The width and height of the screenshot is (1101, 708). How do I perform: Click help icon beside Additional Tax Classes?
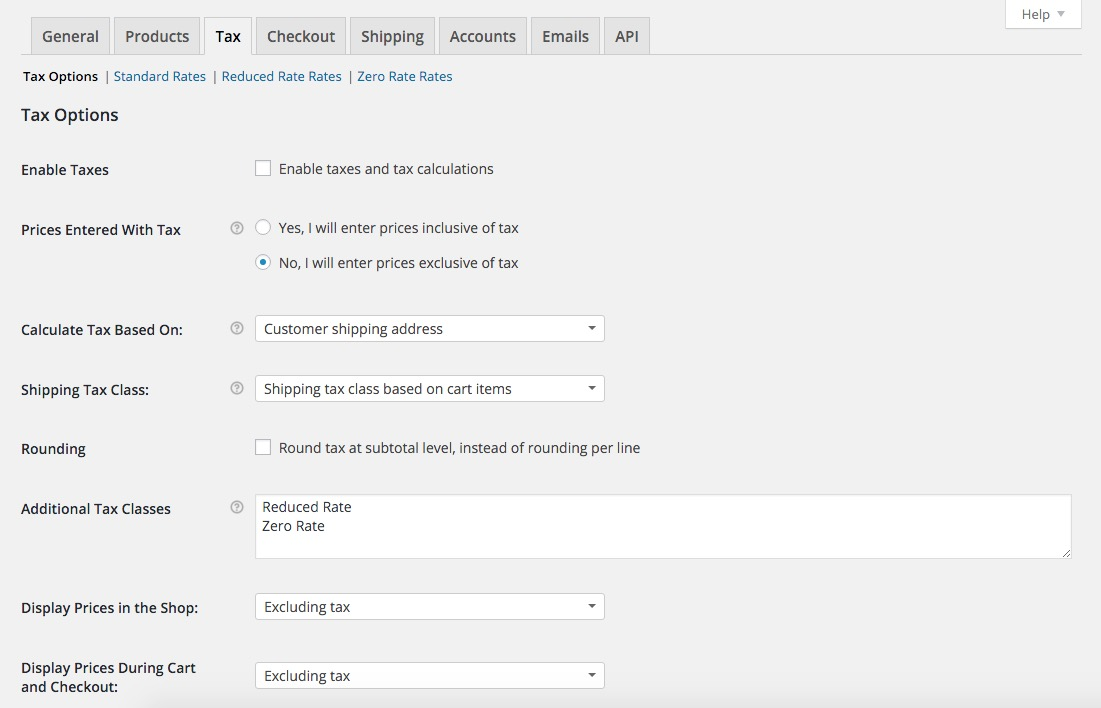pos(237,507)
